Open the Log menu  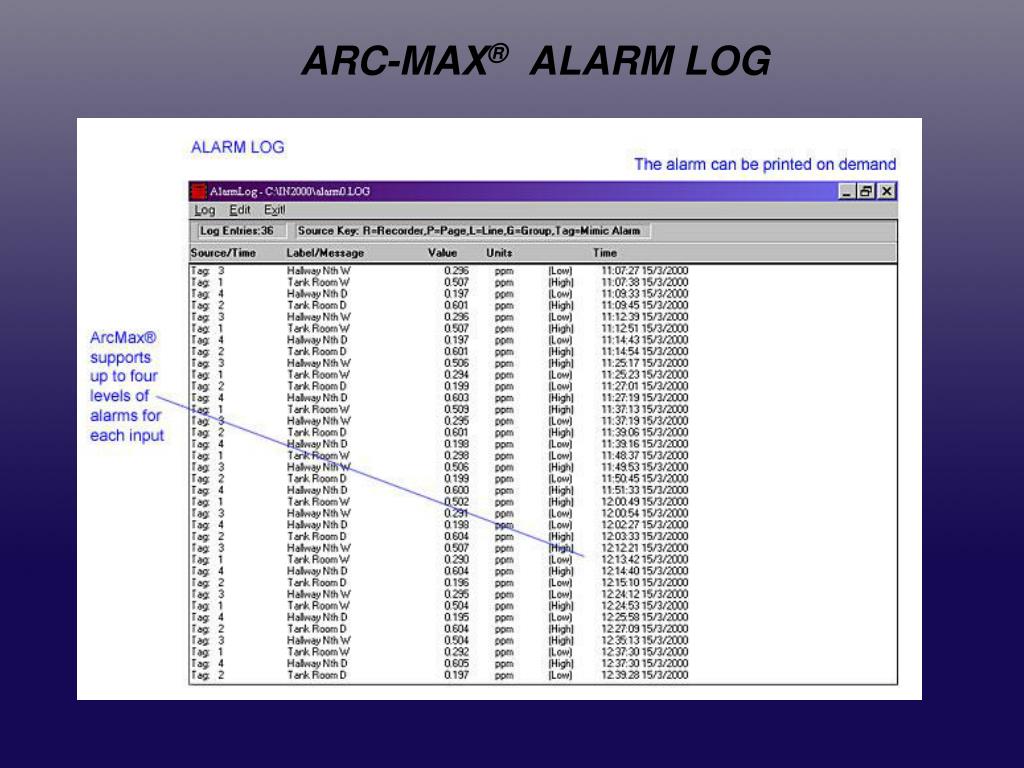pos(204,210)
